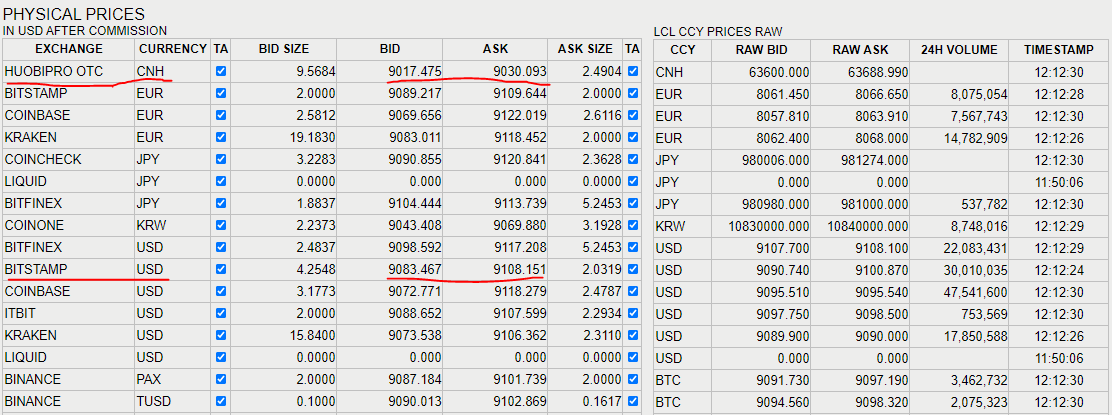Click raw bid value 9107.700
Screen dimensions: 1112x415
pyautogui.click(x=782, y=248)
